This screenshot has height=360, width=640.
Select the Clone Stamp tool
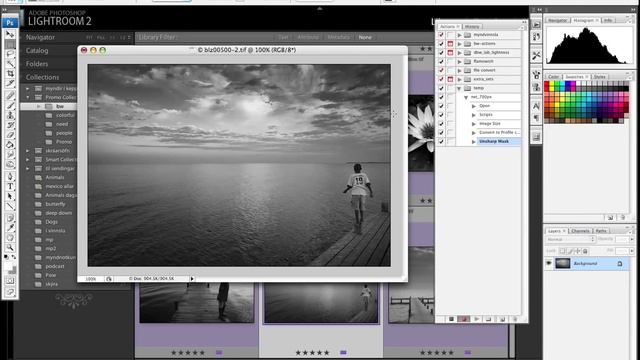(x=10, y=116)
